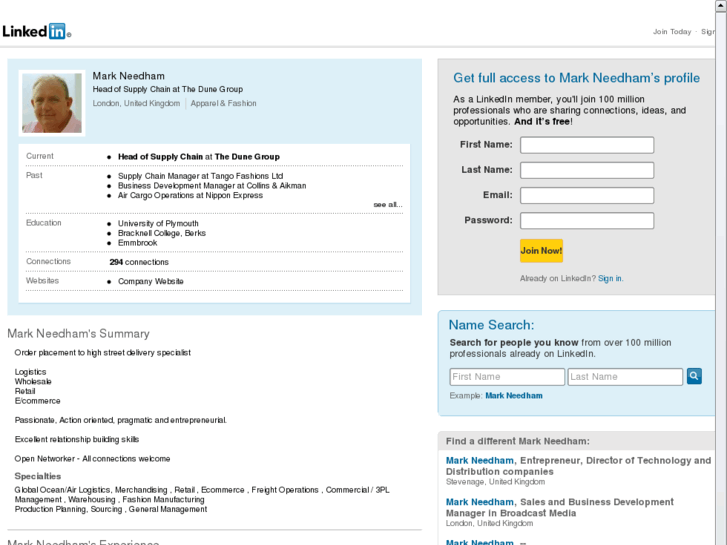The width and height of the screenshot is (727, 545).
Task: Click the Join Today link
Action: pyautogui.click(x=672, y=32)
